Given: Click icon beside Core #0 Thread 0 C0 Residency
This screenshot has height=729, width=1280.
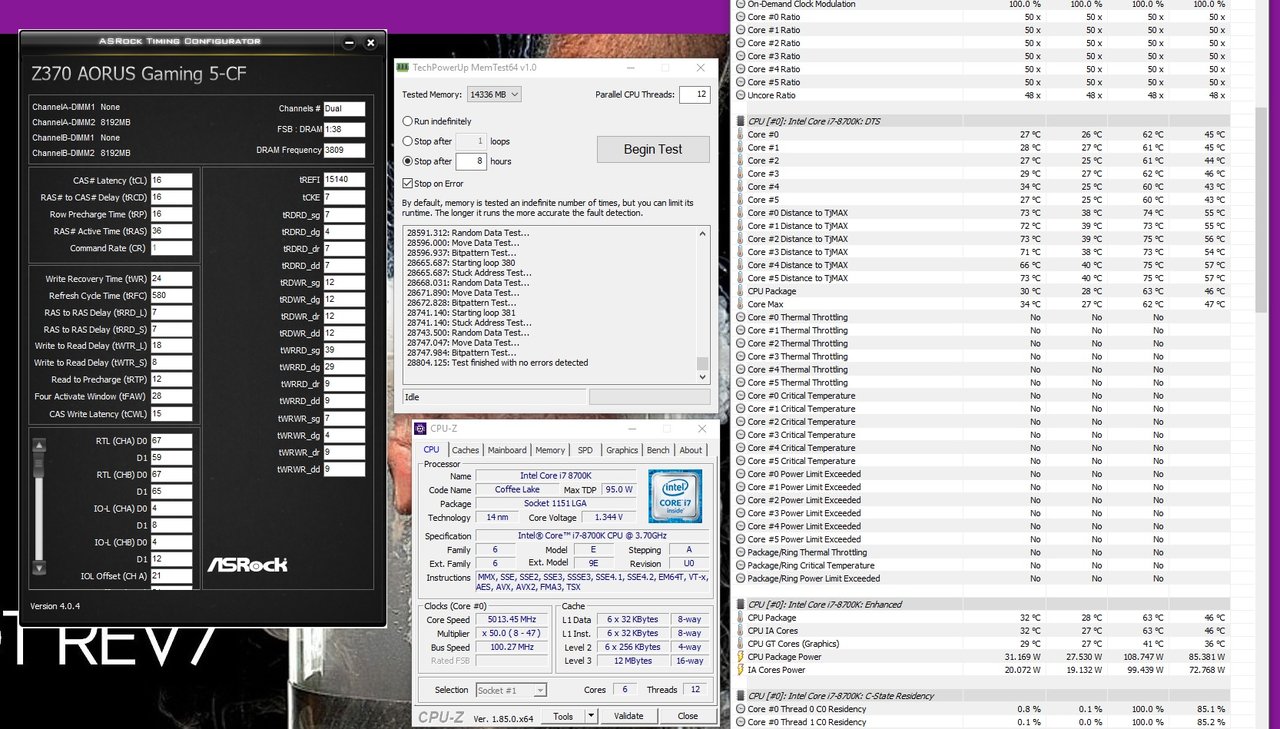Looking at the screenshot, I should (740, 709).
